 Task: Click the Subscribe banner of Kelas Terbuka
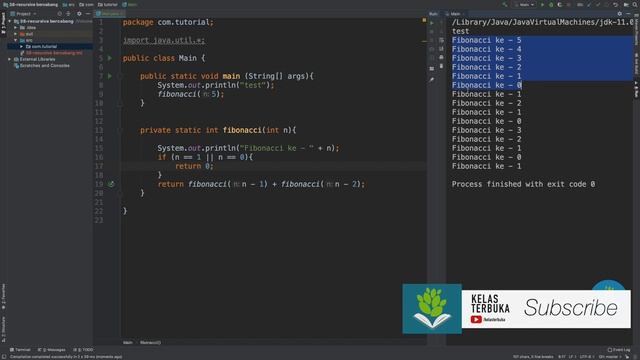546,309
